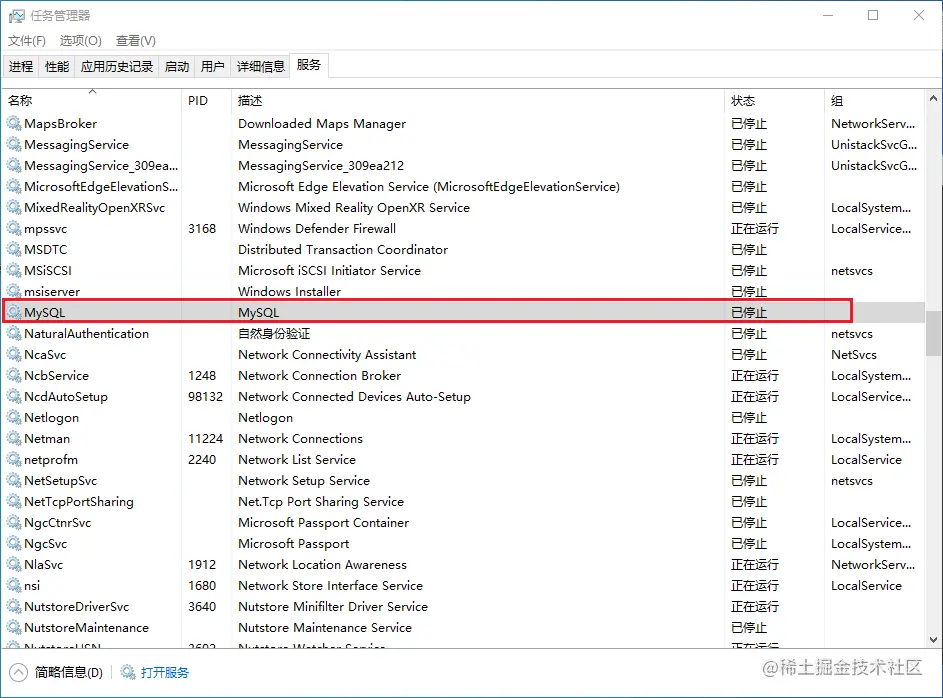Screen dimensions: 943x698
Task: Select the MicrosoftEdgeElevationS... service row
Action: (x=463, y=186)
